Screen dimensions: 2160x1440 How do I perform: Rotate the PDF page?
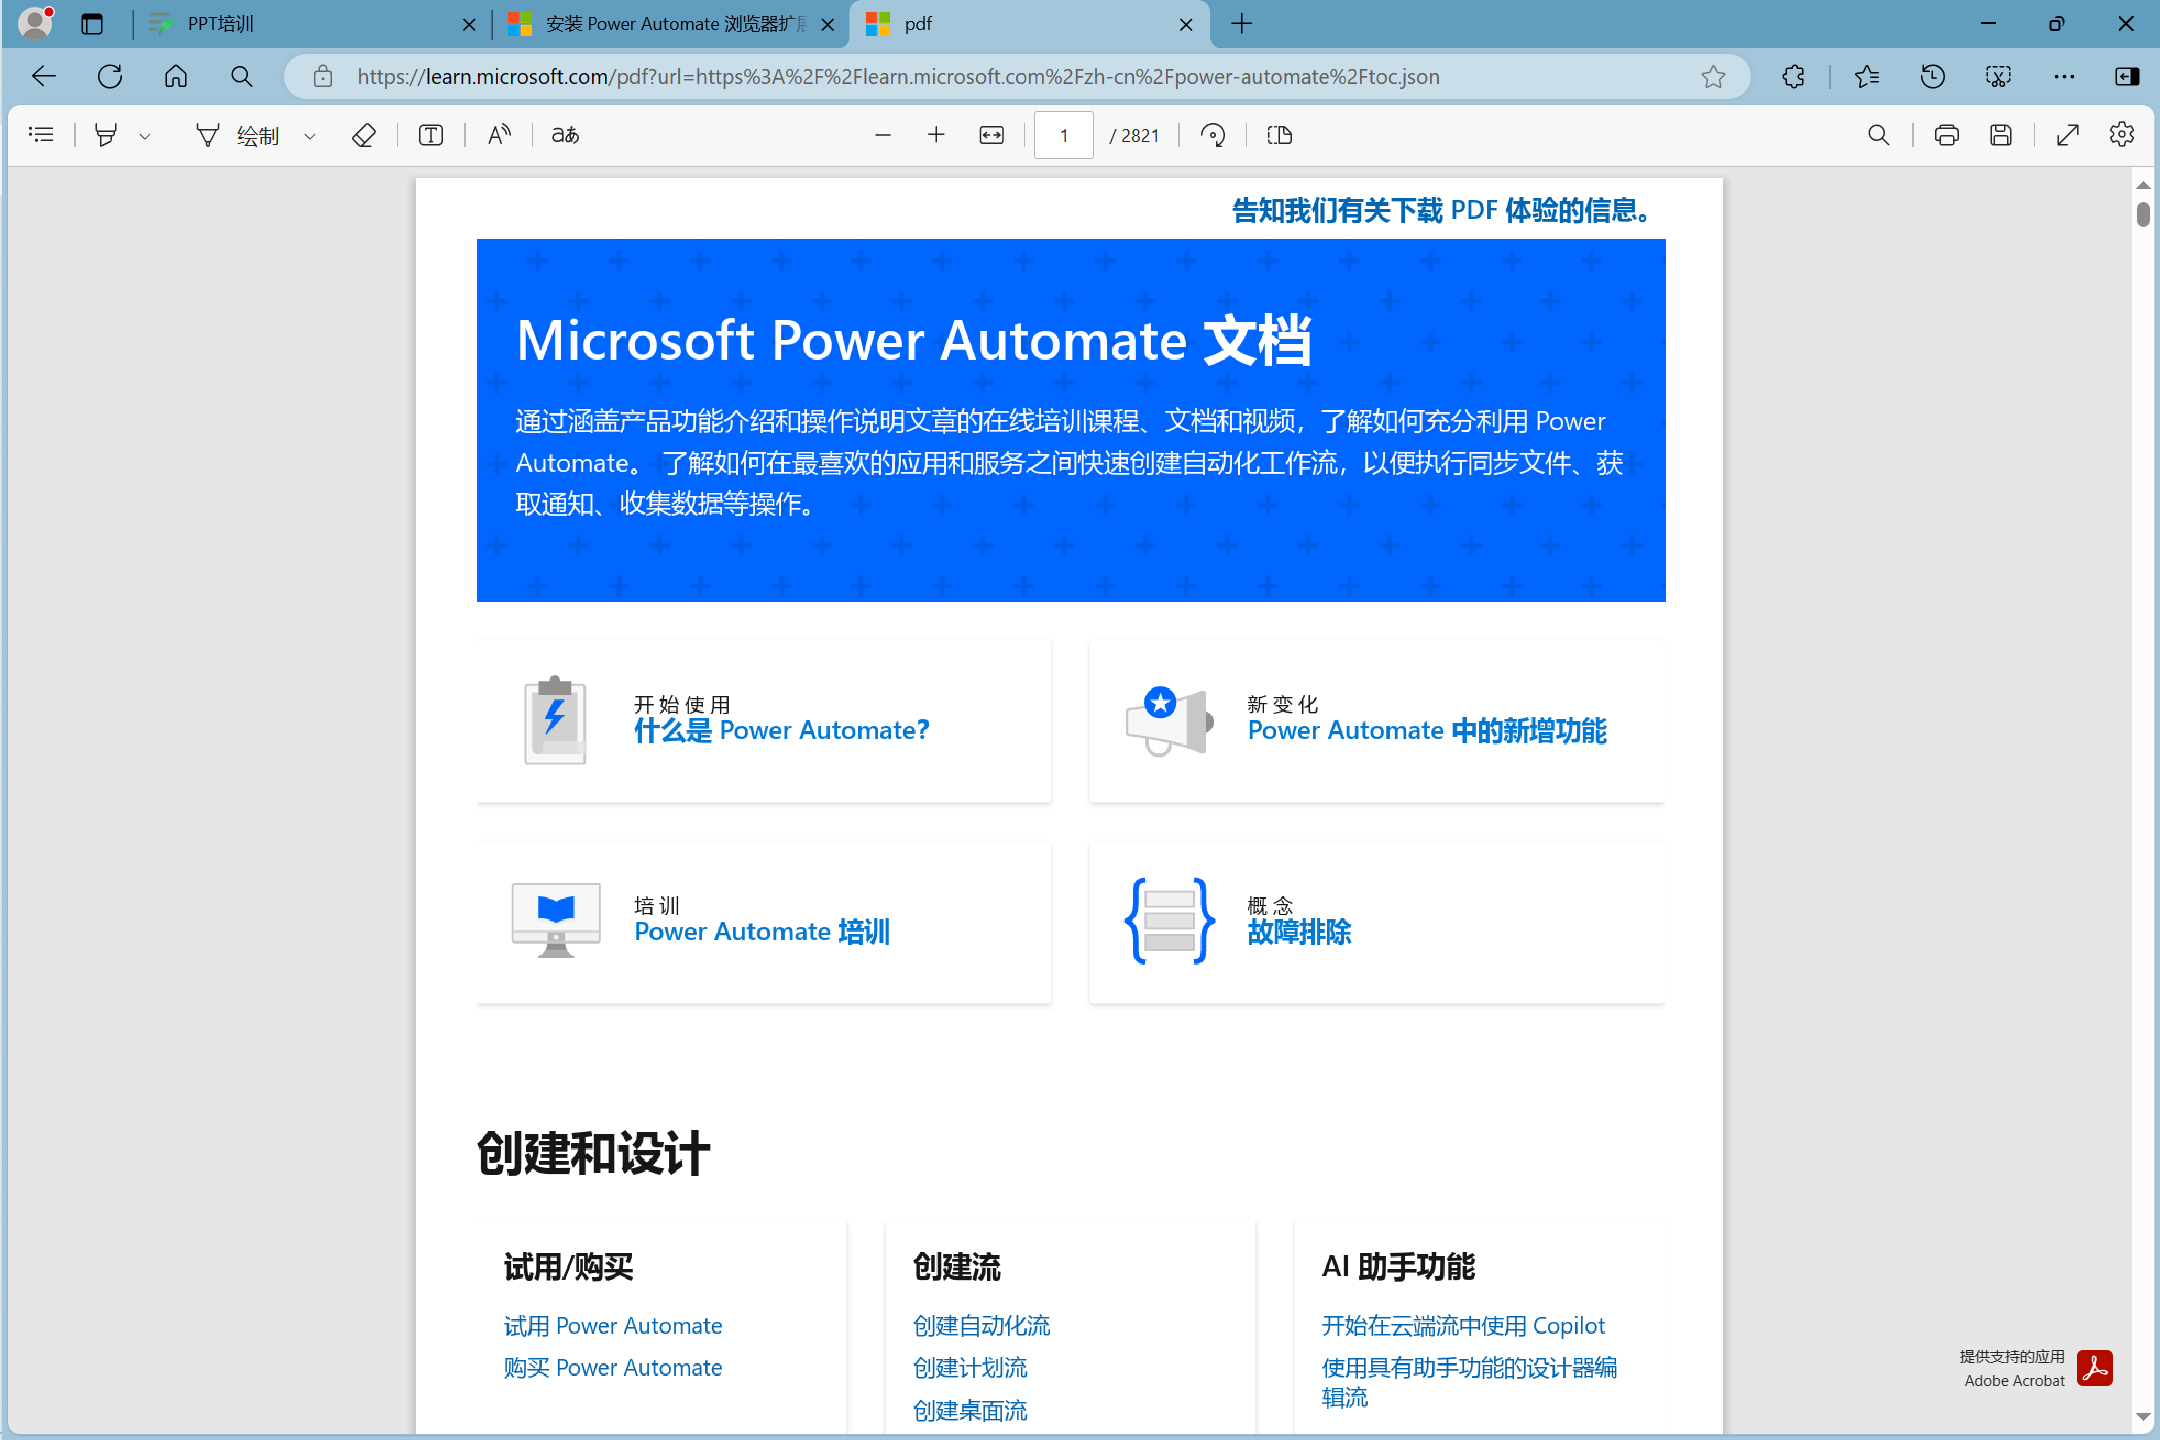point(1213,135)
